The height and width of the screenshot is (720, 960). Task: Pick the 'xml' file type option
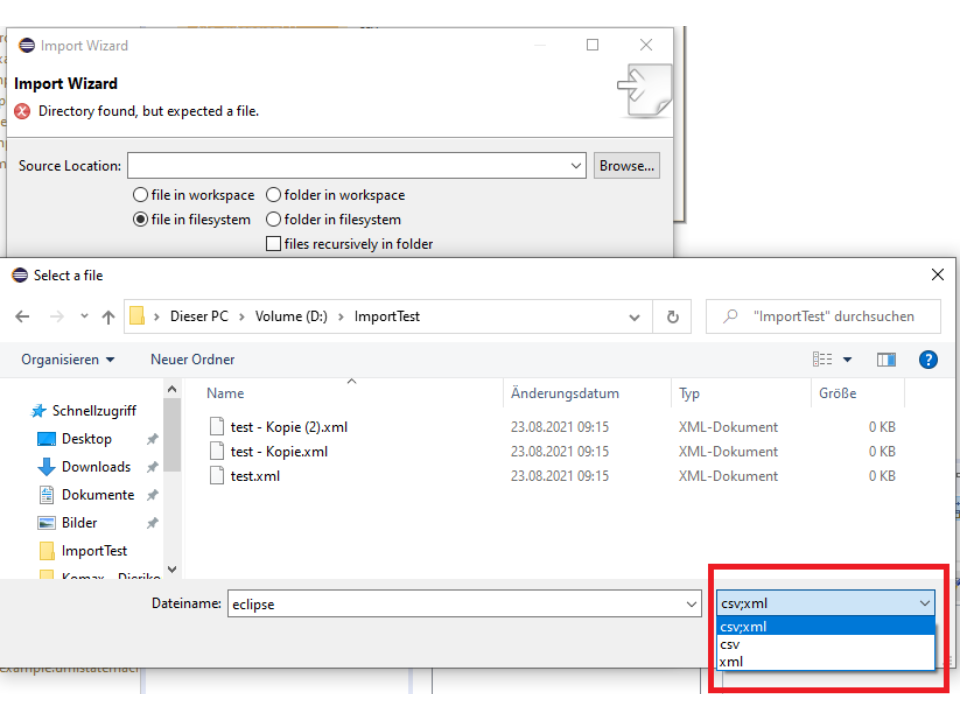coord(731,661)
